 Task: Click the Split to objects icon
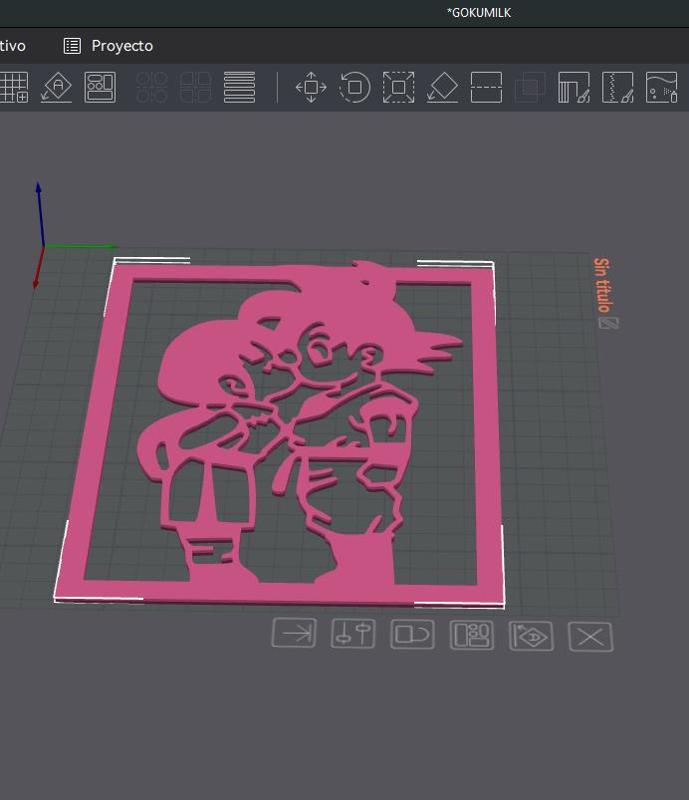click(x=152, y=87)
